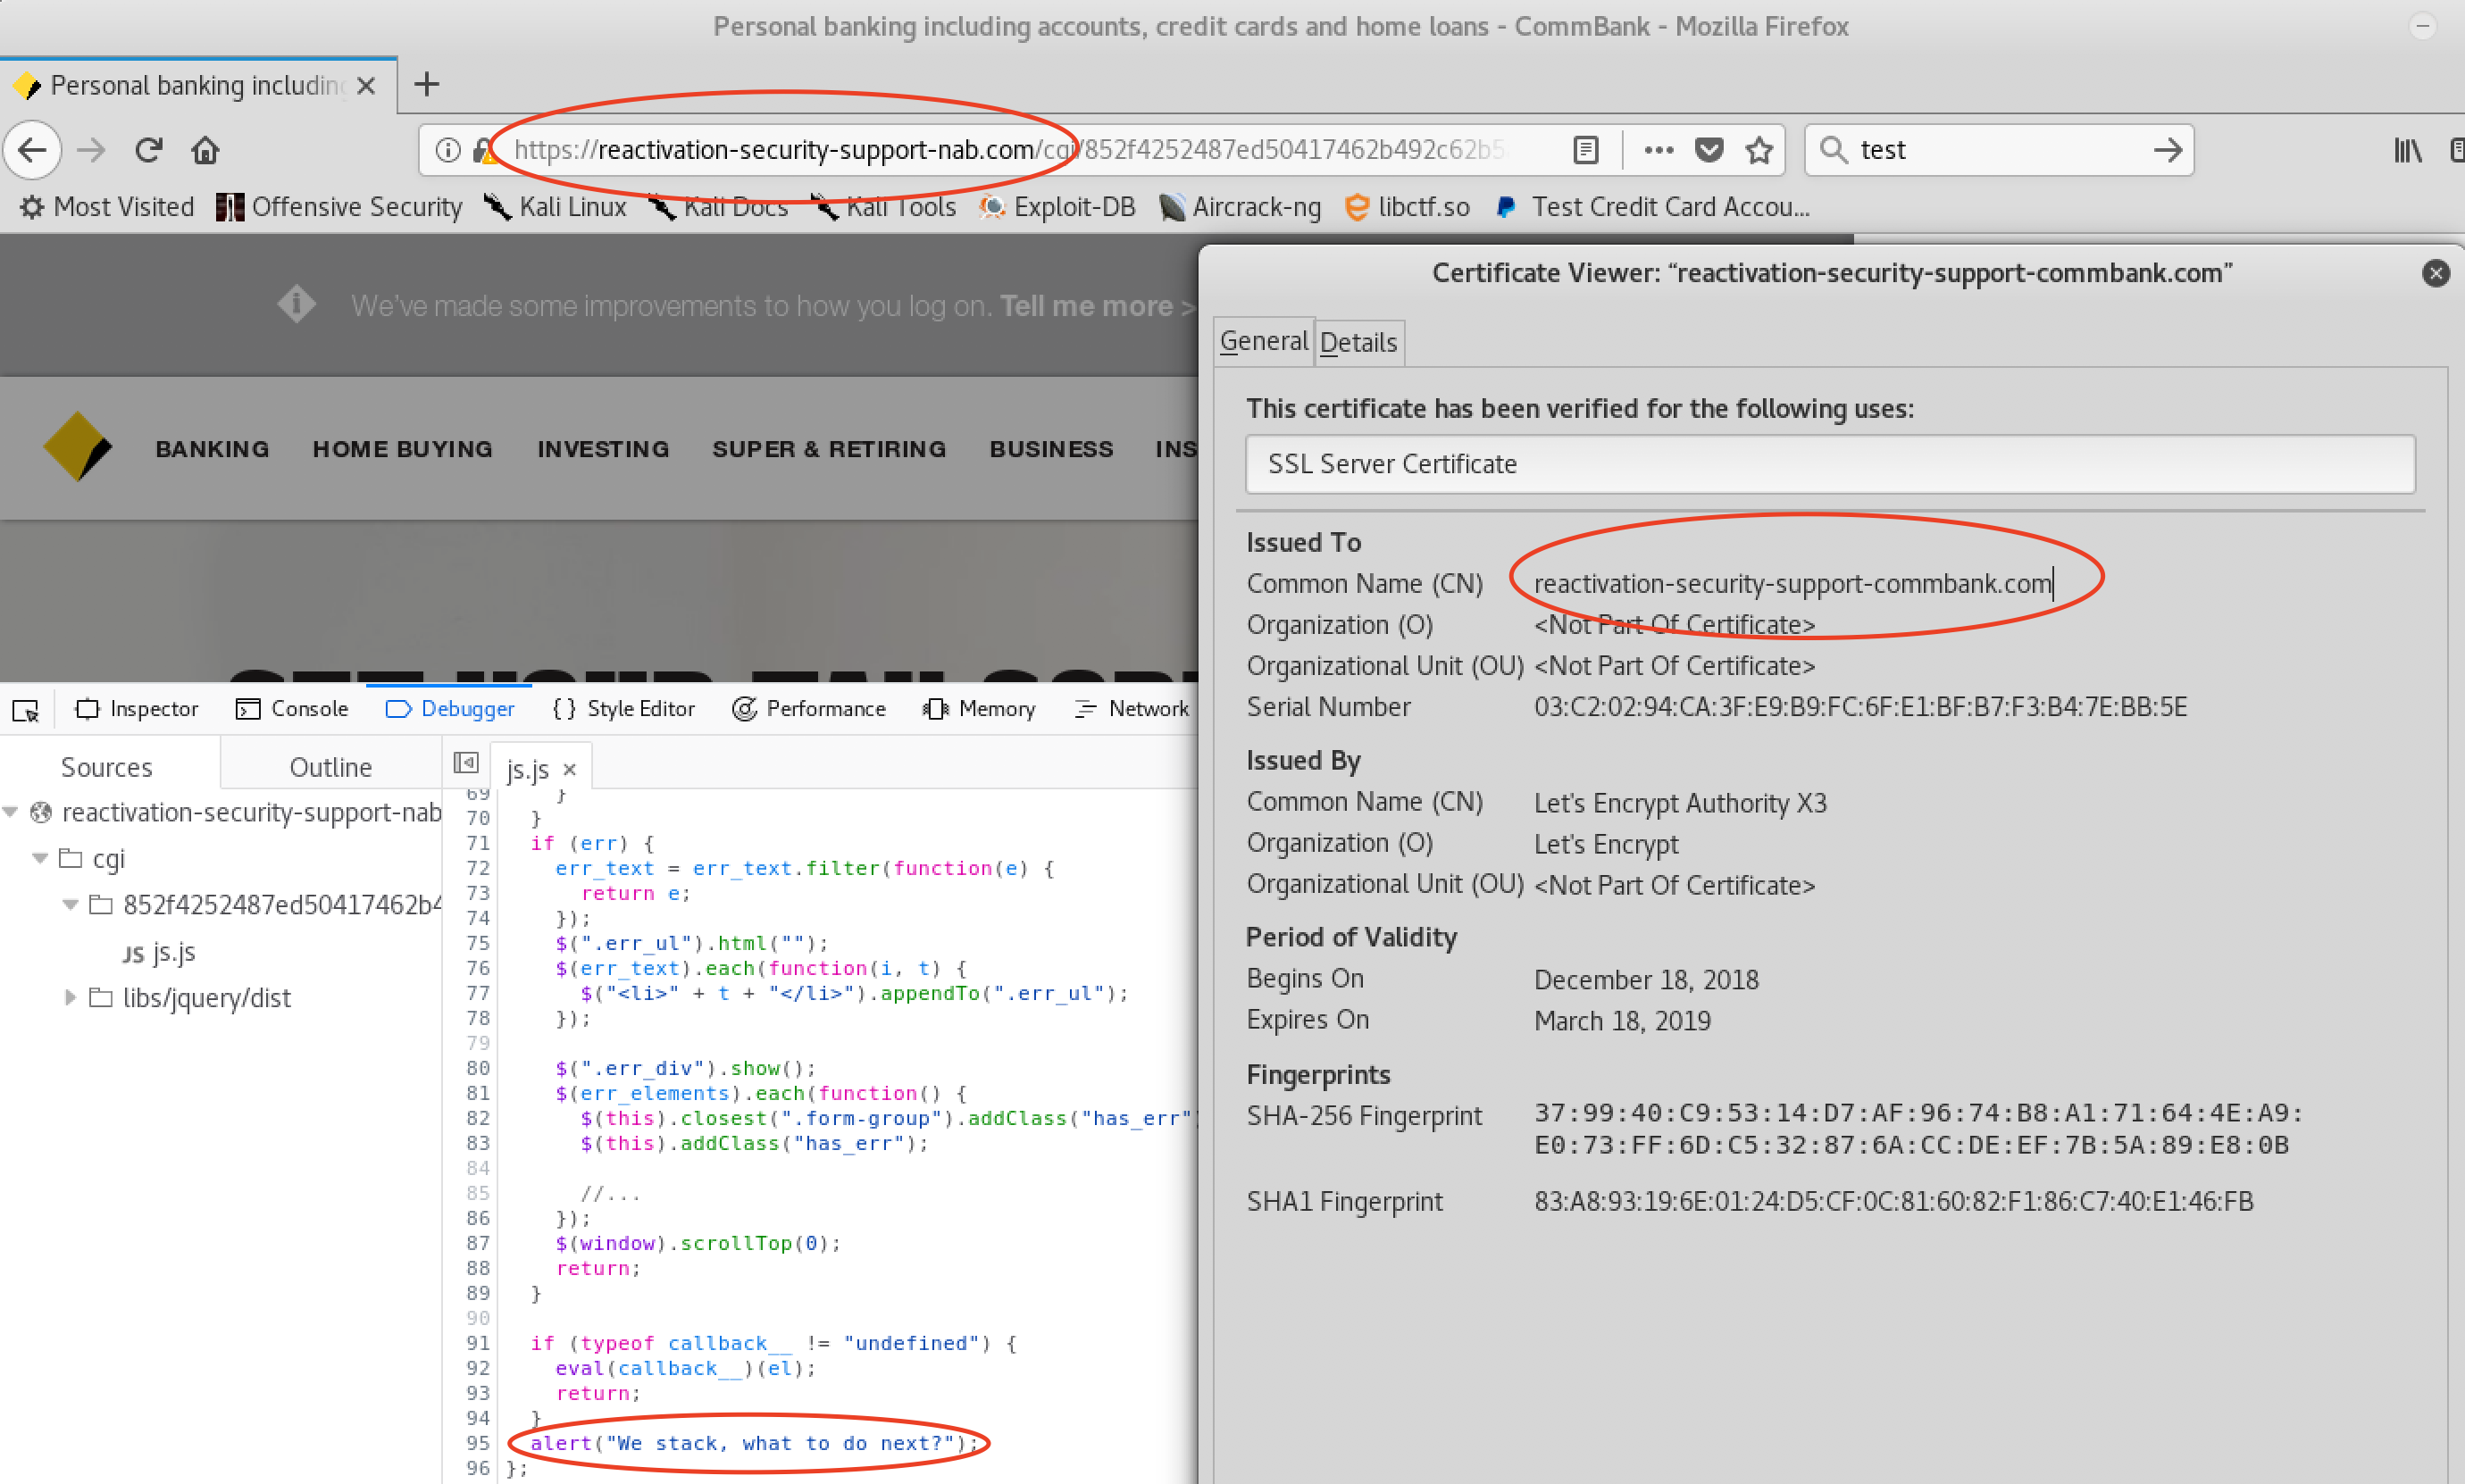Click the alert code on line 95
The height and width of the screenshot is (1484, 2465).
pyautogui.click(x=754, y=1443)
